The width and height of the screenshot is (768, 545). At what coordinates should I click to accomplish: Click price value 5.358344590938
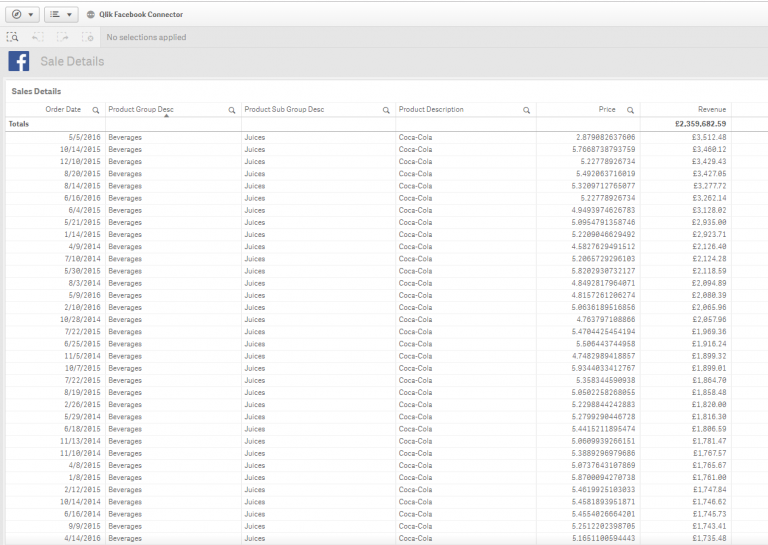pyautogui.click(x=605, y=380)
